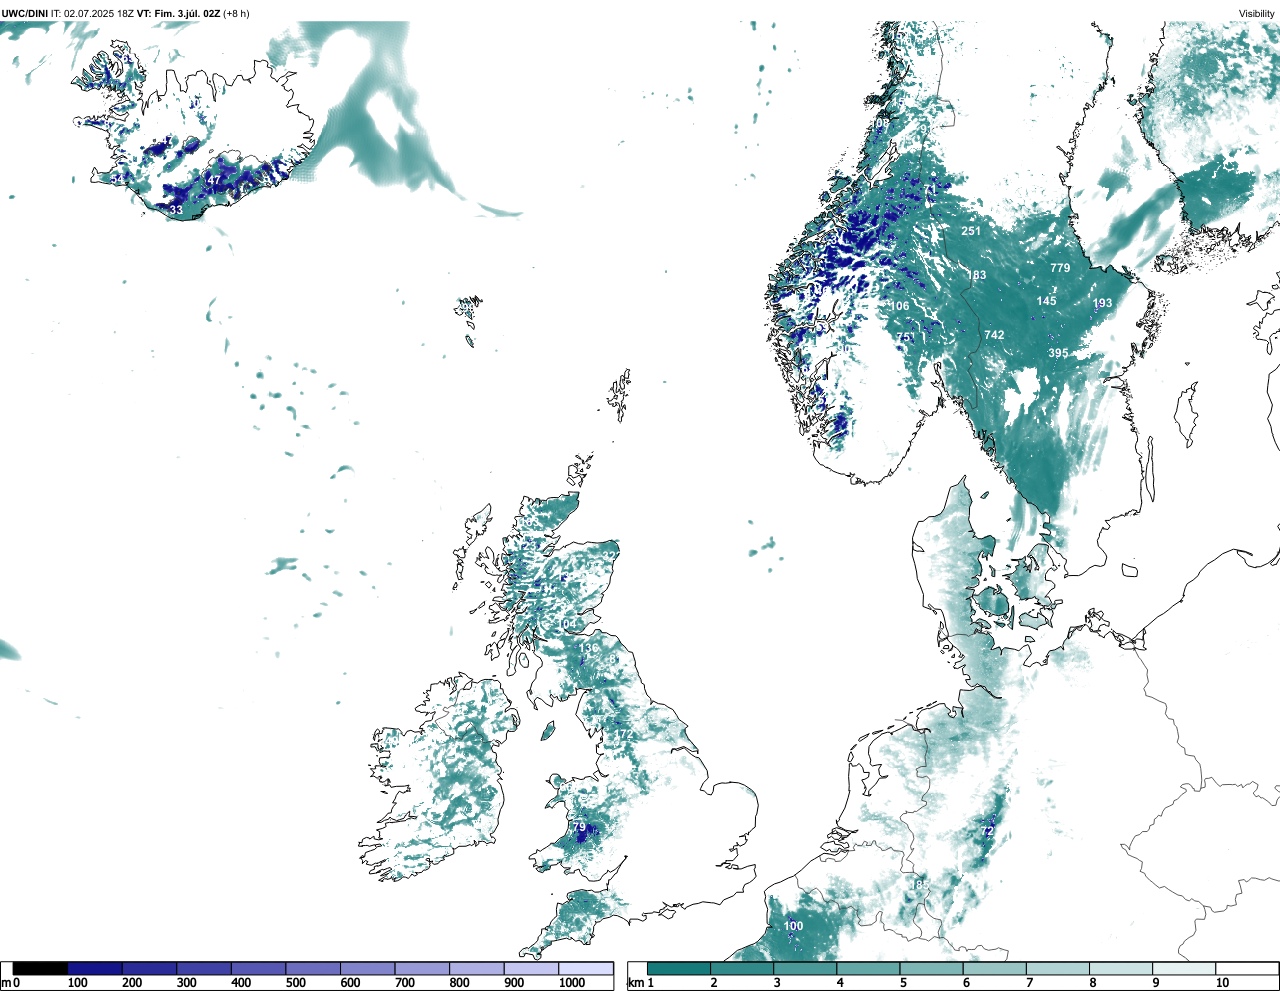
Task: Click the 600–700 m legend swatch
Action: point(368,968)
